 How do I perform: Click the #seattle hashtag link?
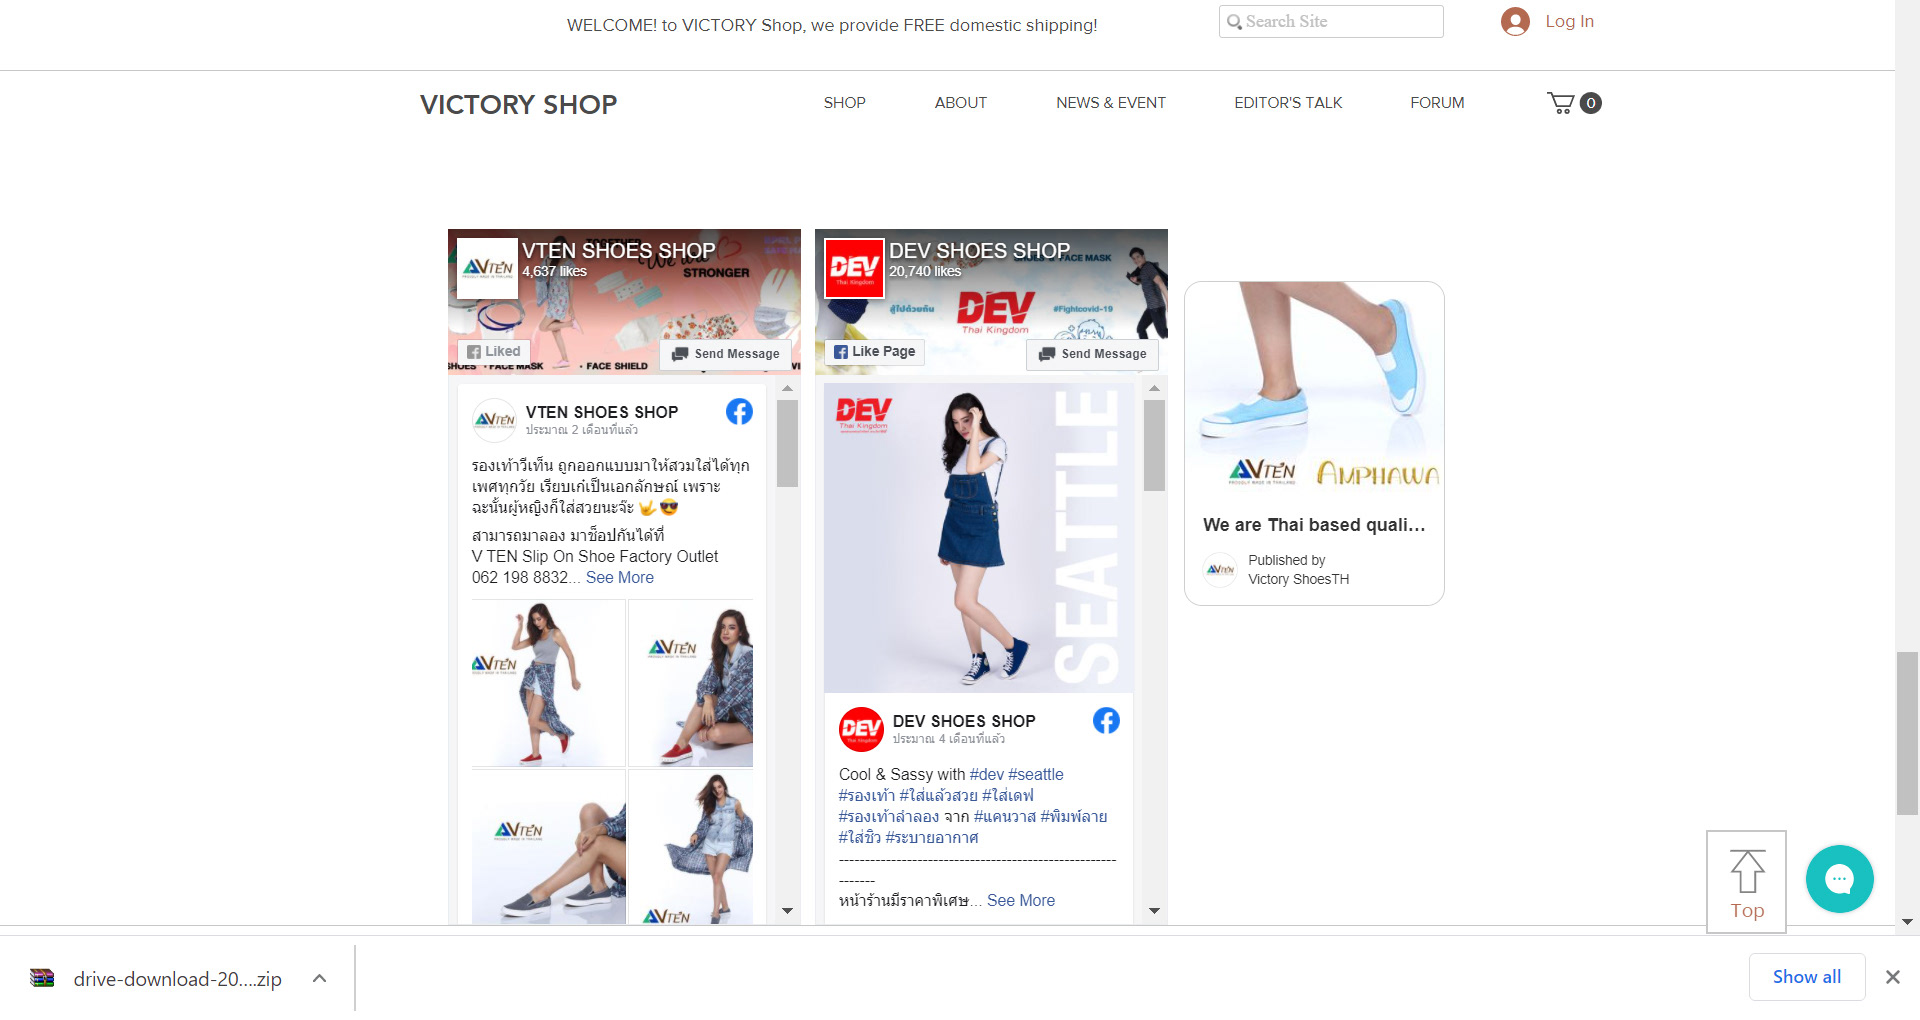(1036, 775)
